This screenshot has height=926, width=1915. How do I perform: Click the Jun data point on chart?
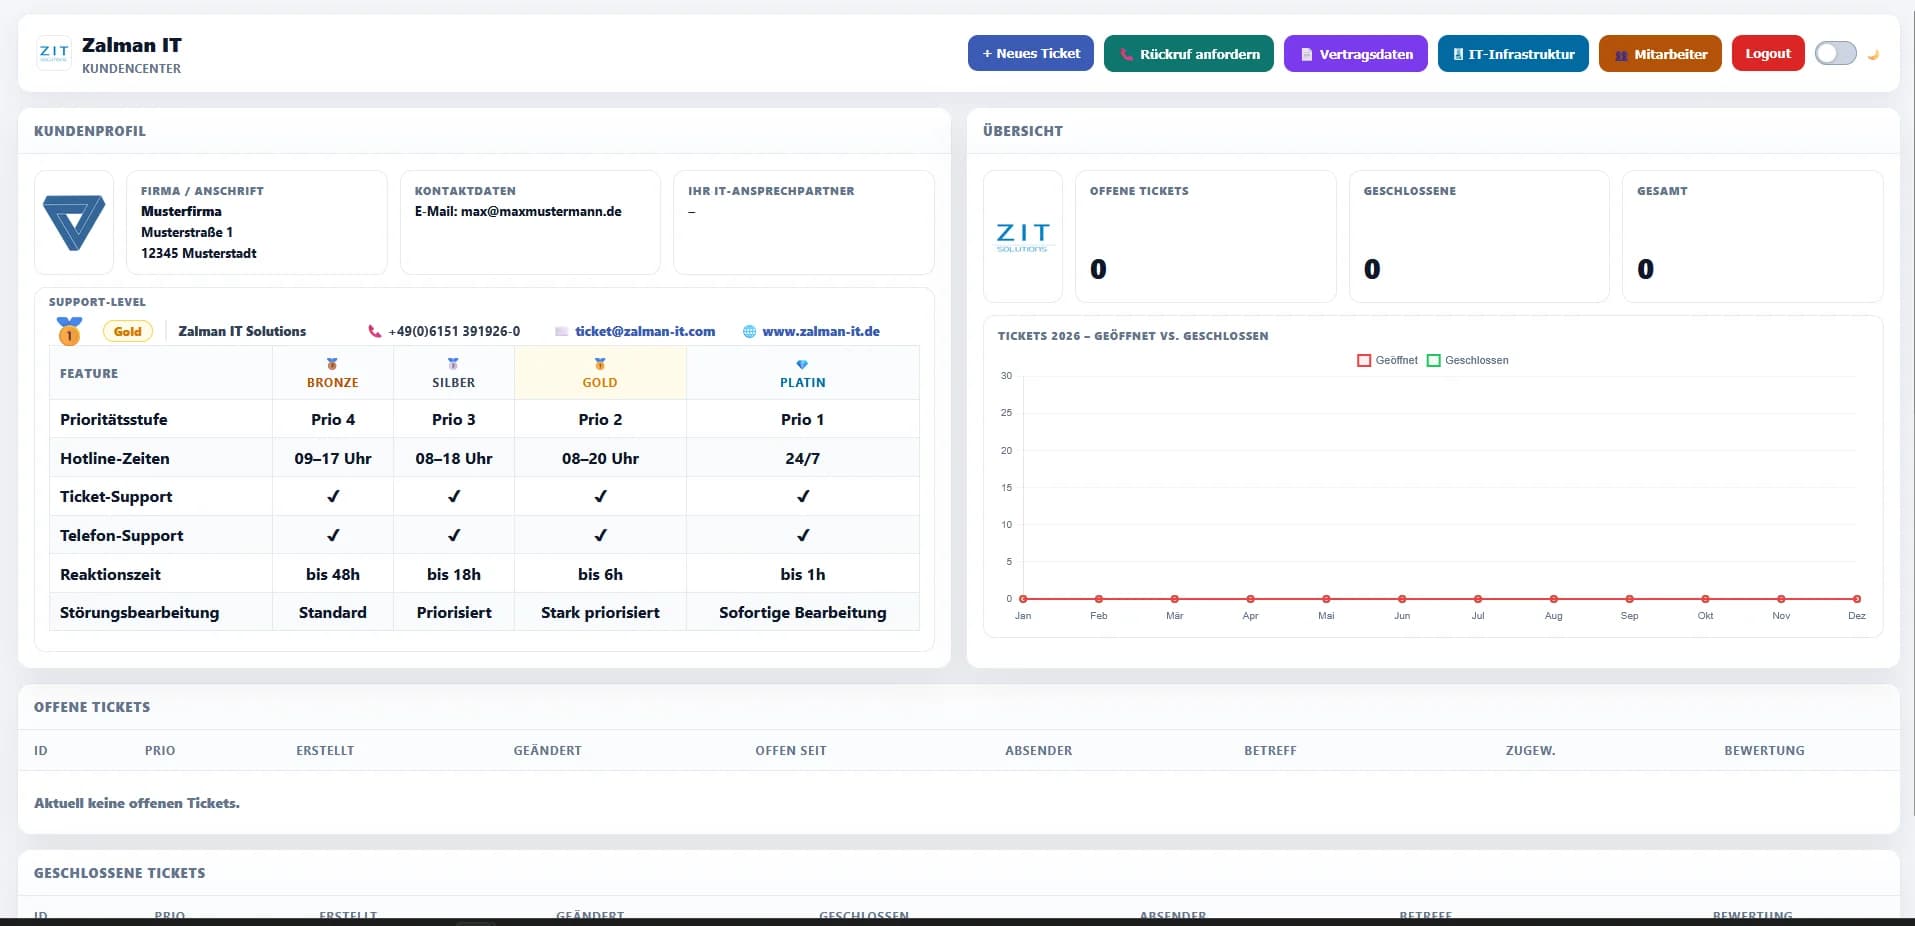[x=1402, y=599]
